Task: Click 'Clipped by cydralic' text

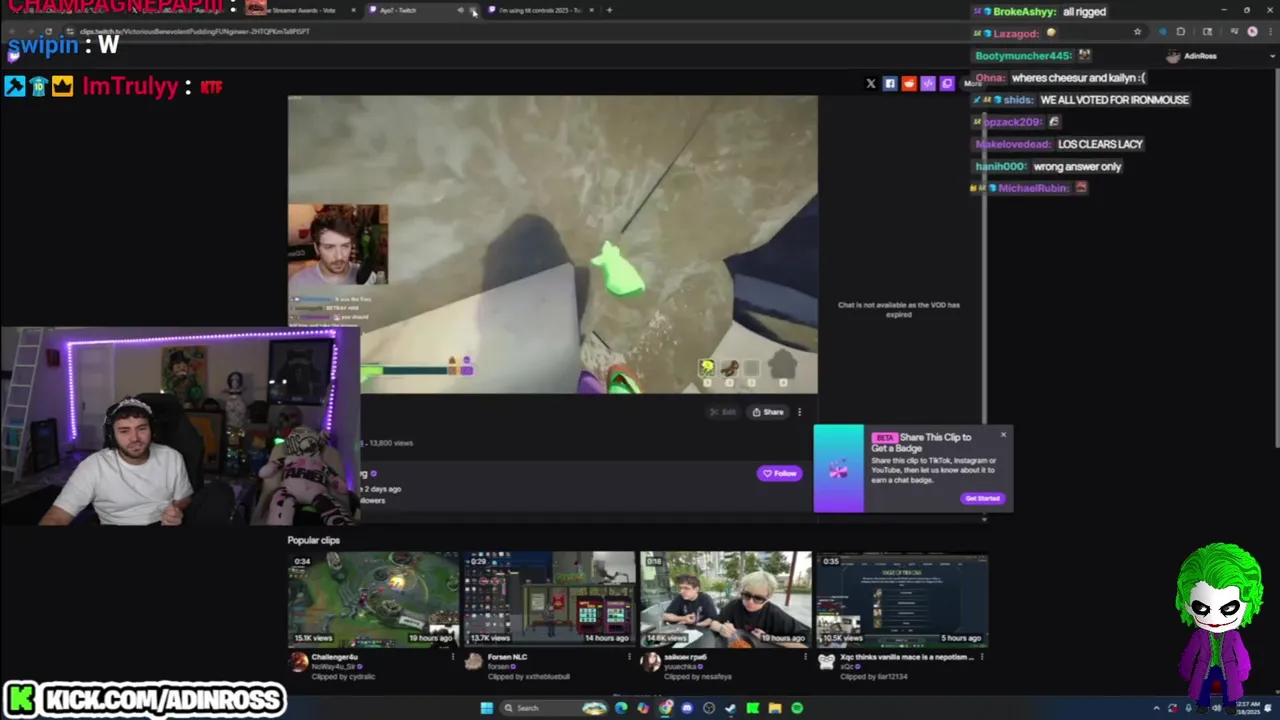Action: 343,677
